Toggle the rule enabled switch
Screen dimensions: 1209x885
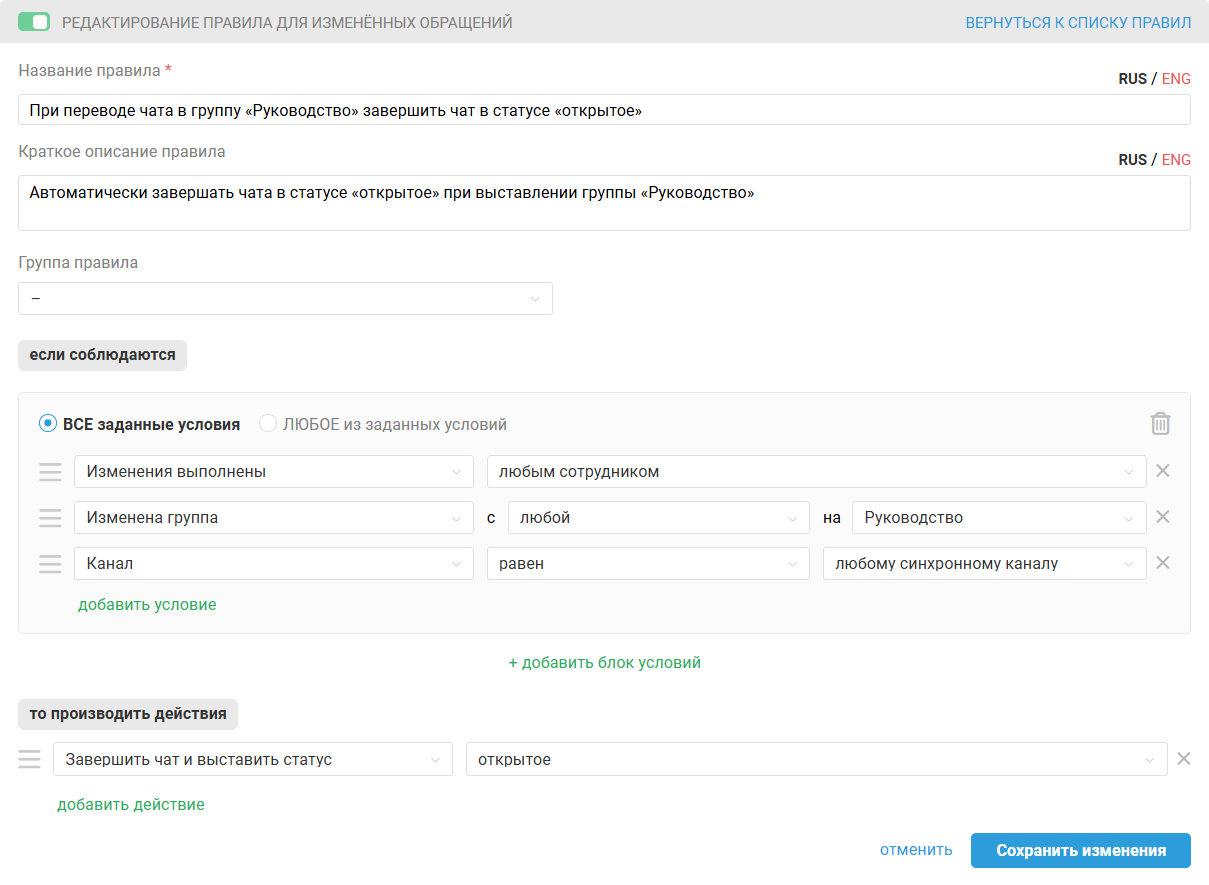[x=34, y=22]
